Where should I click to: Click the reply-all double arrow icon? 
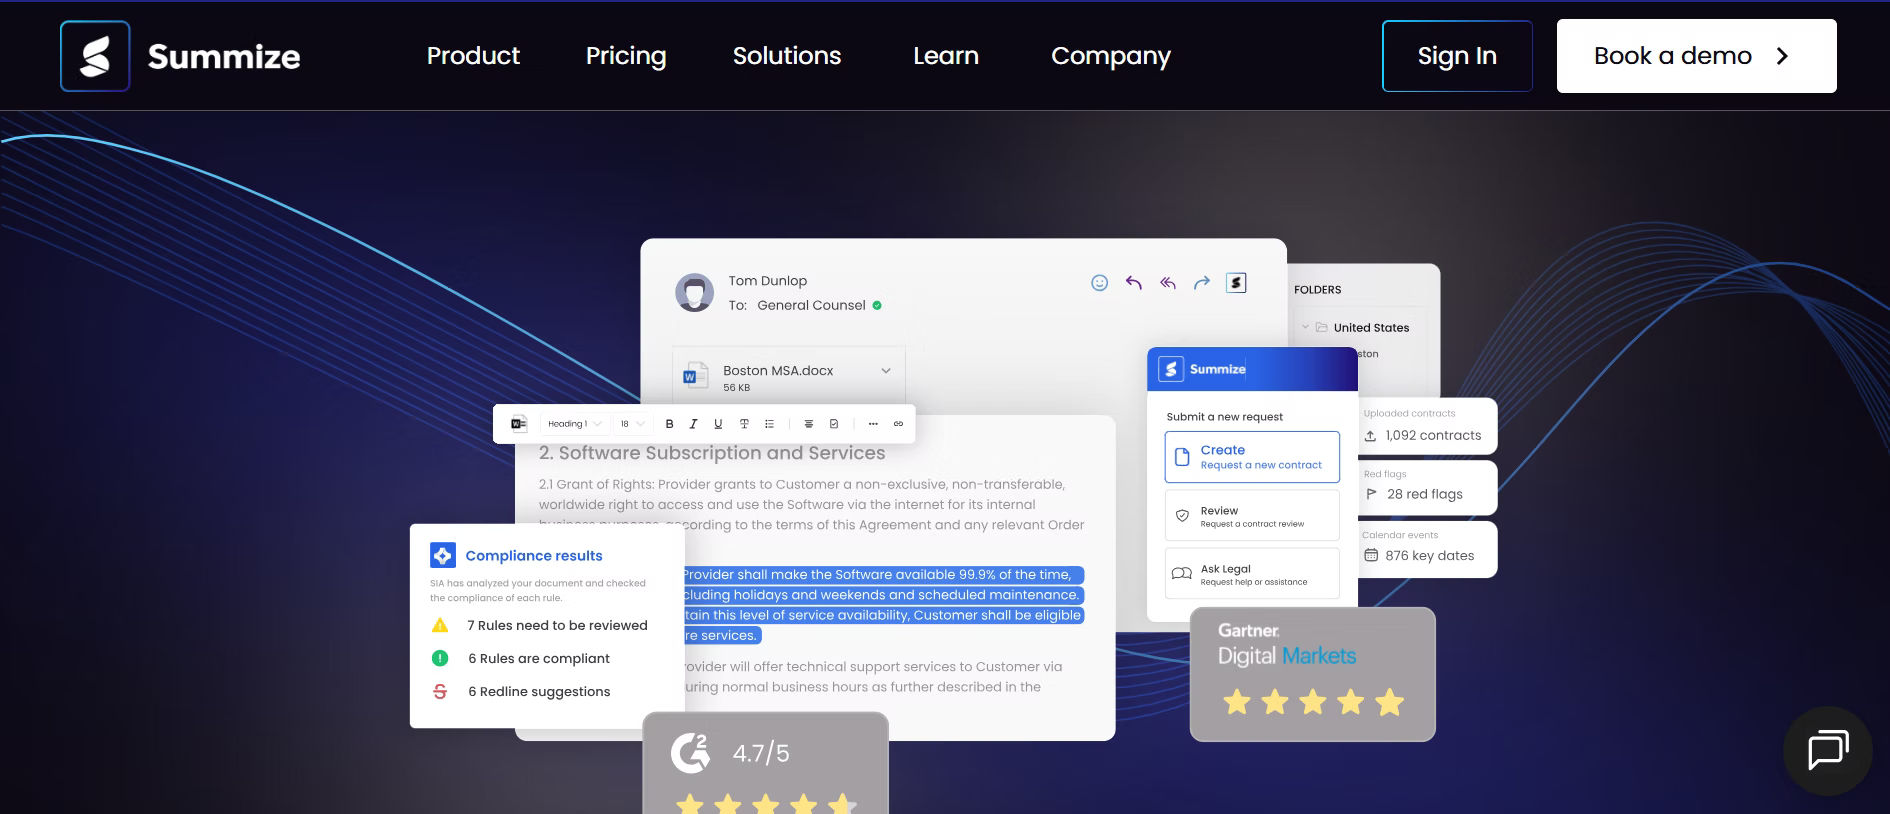point(1167,283)
